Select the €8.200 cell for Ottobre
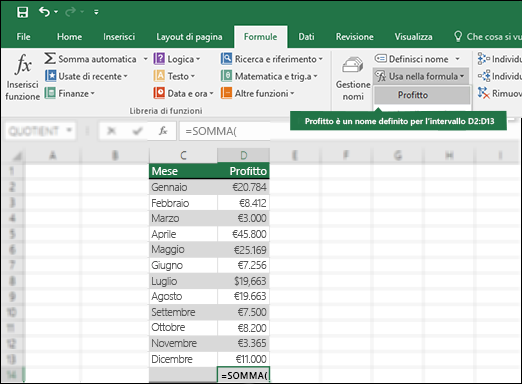 pos(243,328)
